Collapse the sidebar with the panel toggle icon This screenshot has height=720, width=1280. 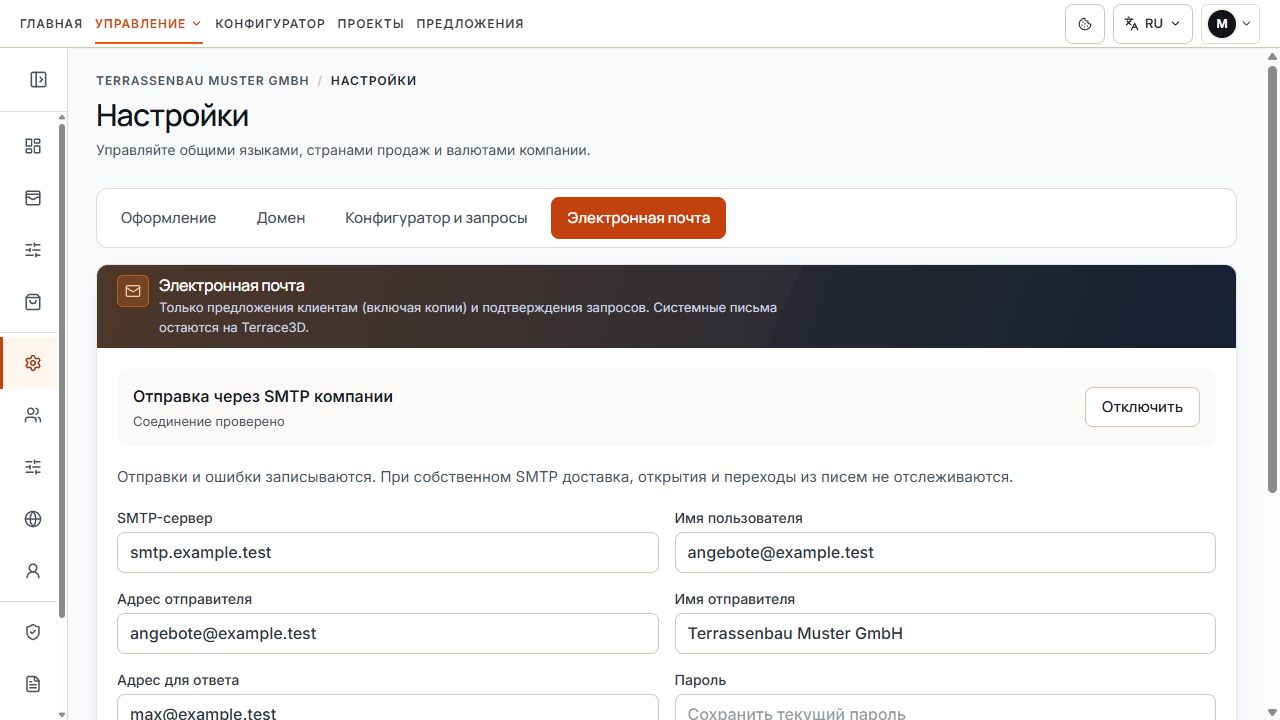pyautogui.click(x=38, y=80)
